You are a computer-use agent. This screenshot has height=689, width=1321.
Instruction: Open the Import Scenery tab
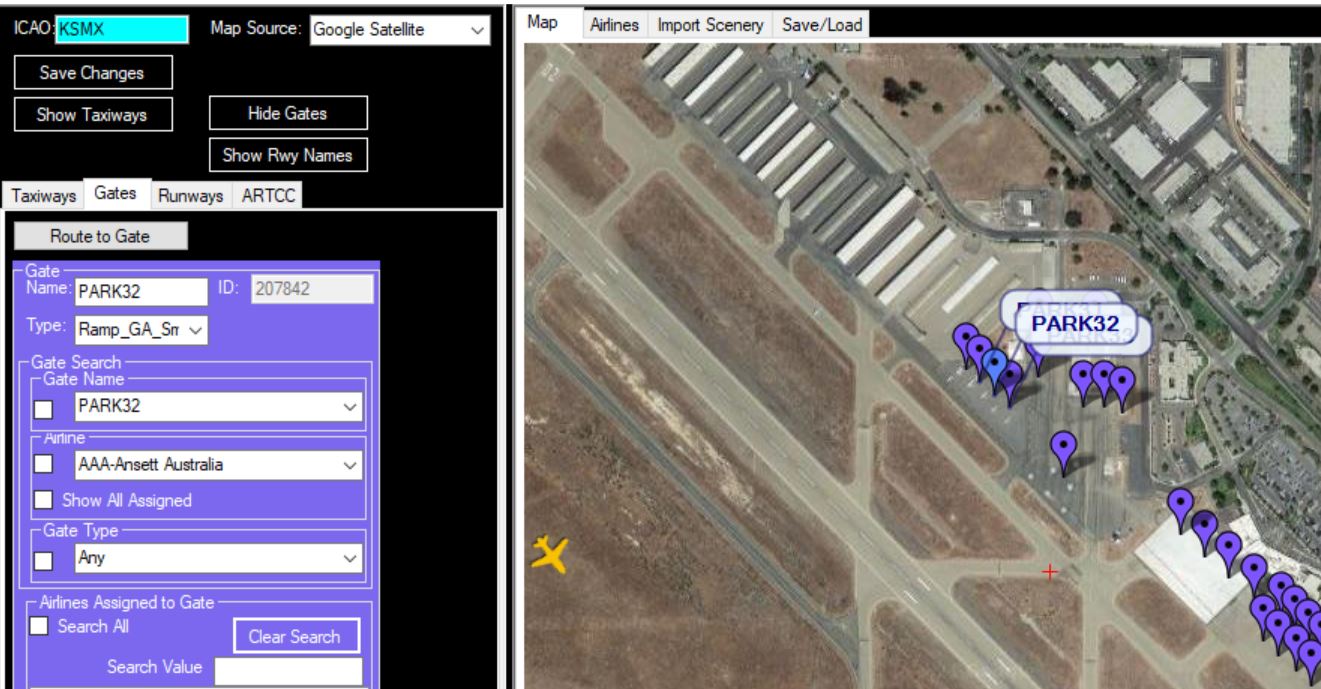click(x=711, y=25)
